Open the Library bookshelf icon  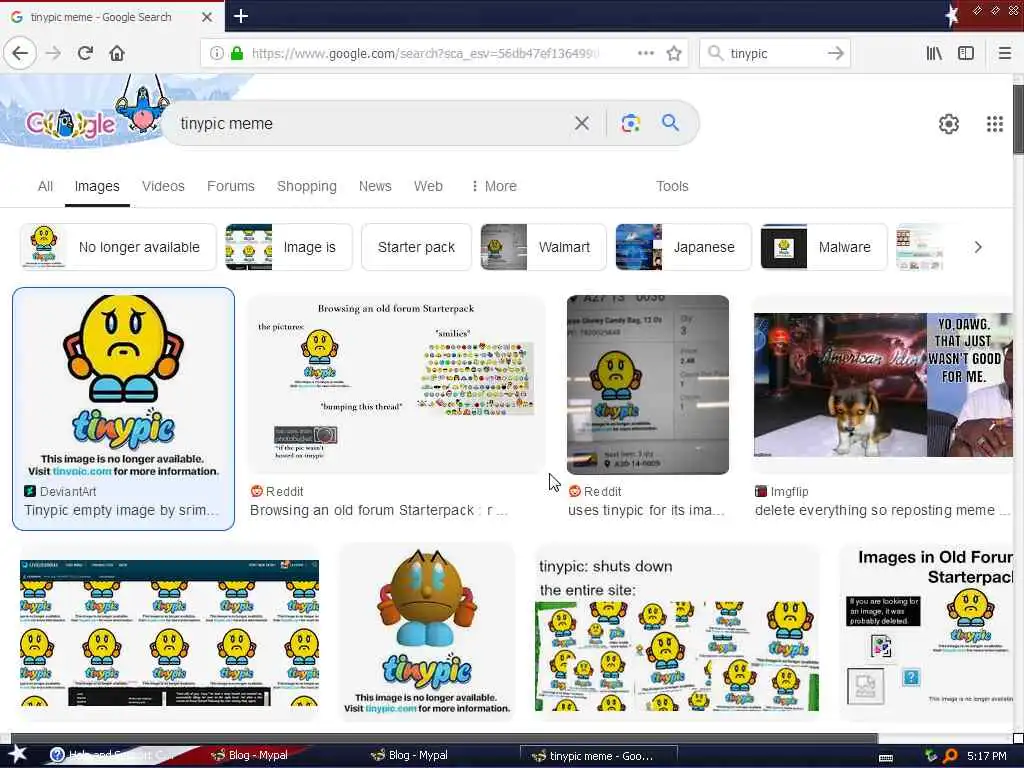934,53
